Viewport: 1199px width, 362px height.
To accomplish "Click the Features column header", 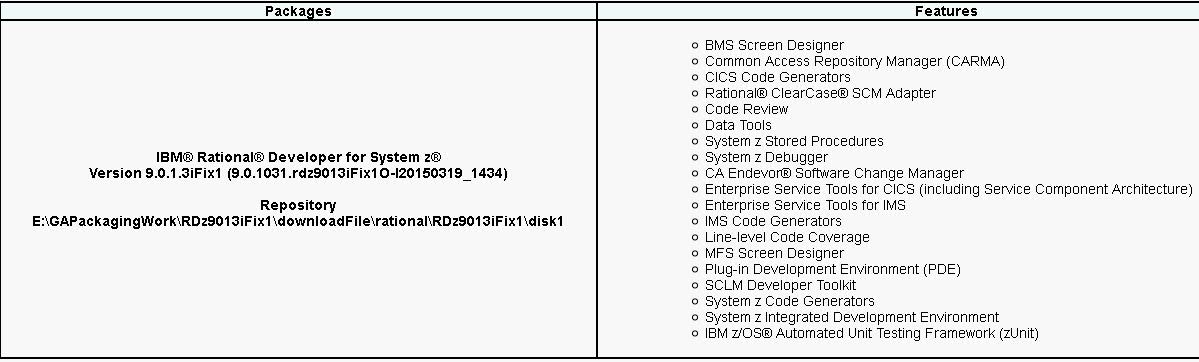I will point(946,11).
